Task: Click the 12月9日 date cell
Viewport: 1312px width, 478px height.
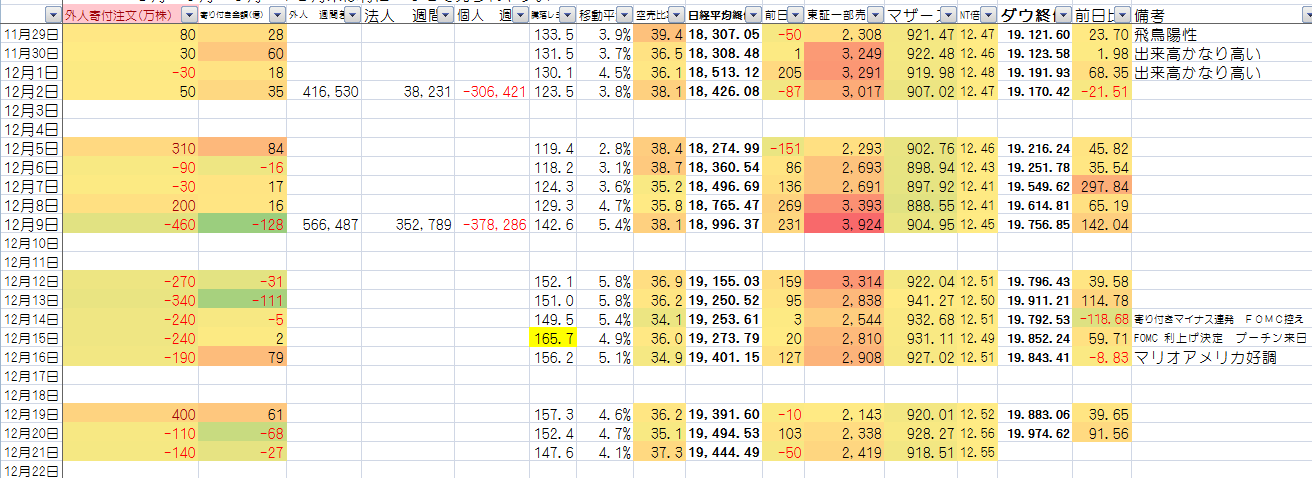Action: (32, 225)
